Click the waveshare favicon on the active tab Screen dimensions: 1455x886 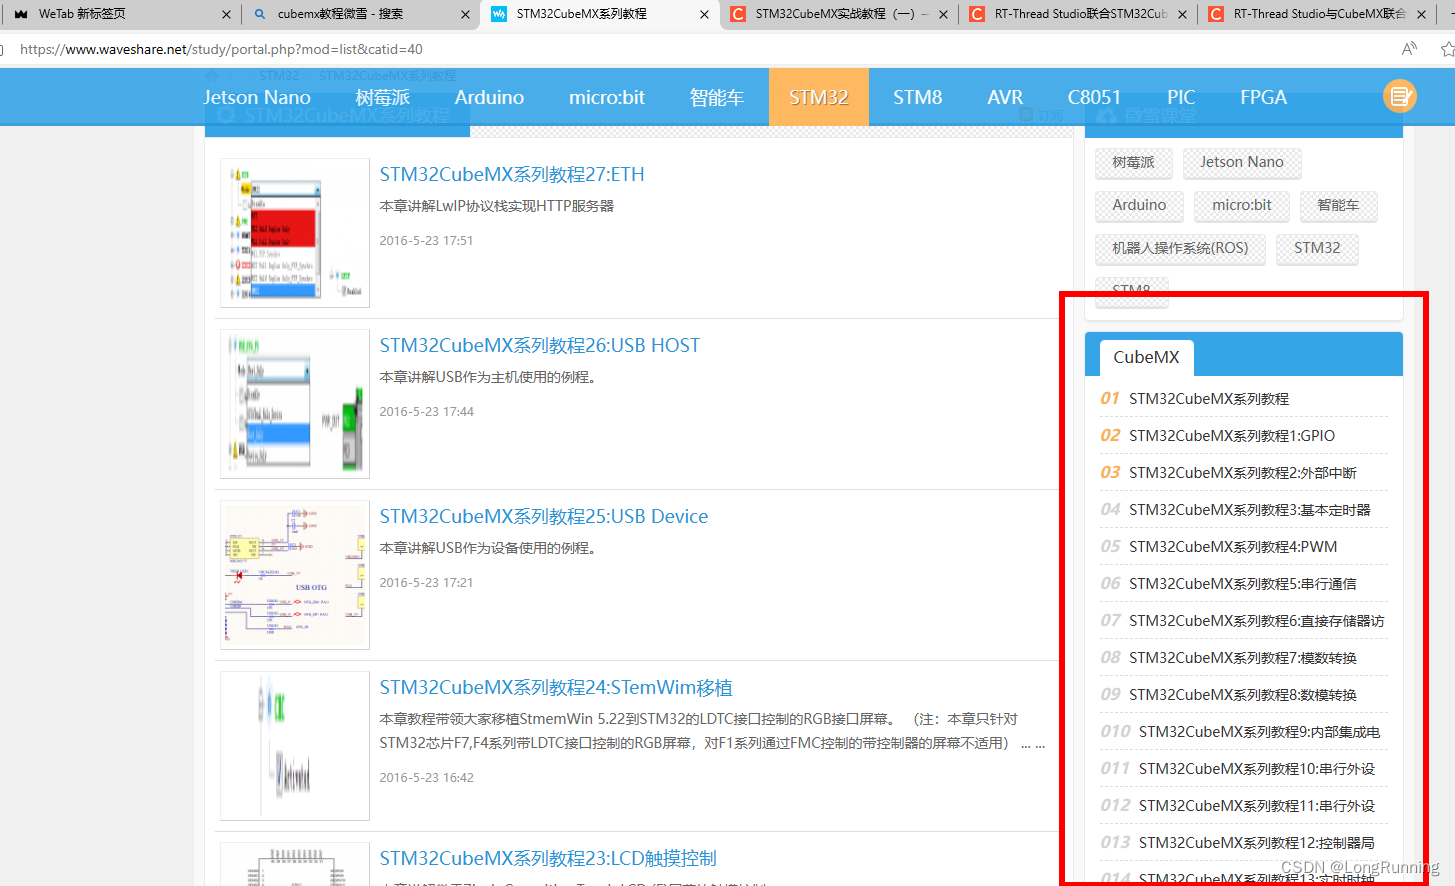[x=498, y=15]
